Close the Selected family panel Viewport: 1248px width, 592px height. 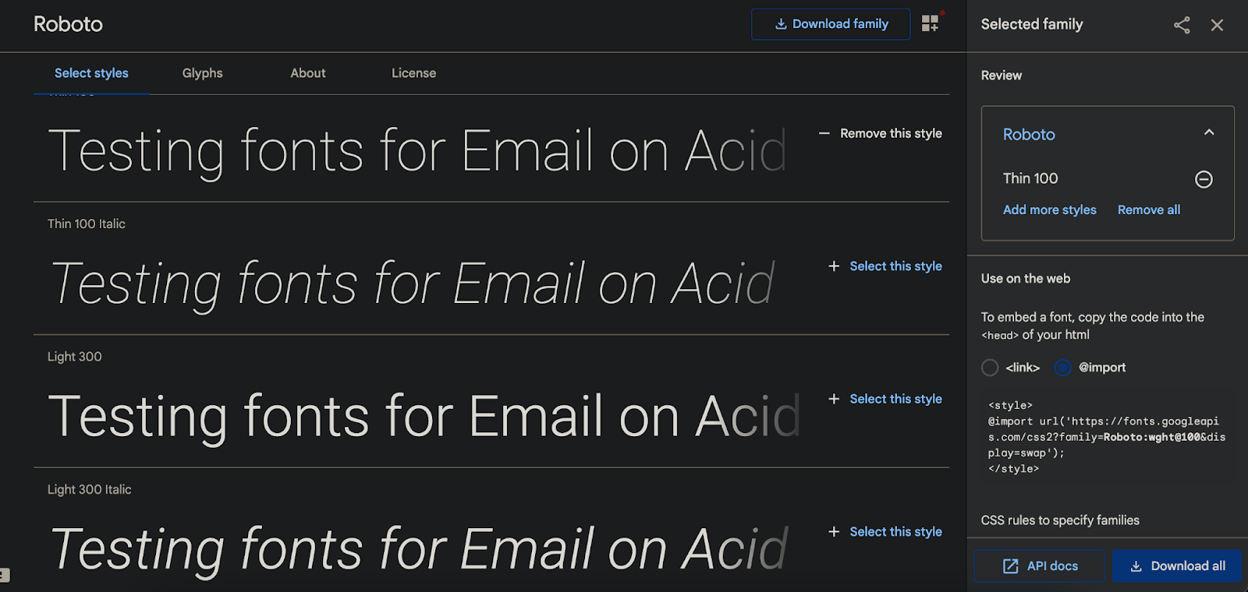[x=1217, y=25]
